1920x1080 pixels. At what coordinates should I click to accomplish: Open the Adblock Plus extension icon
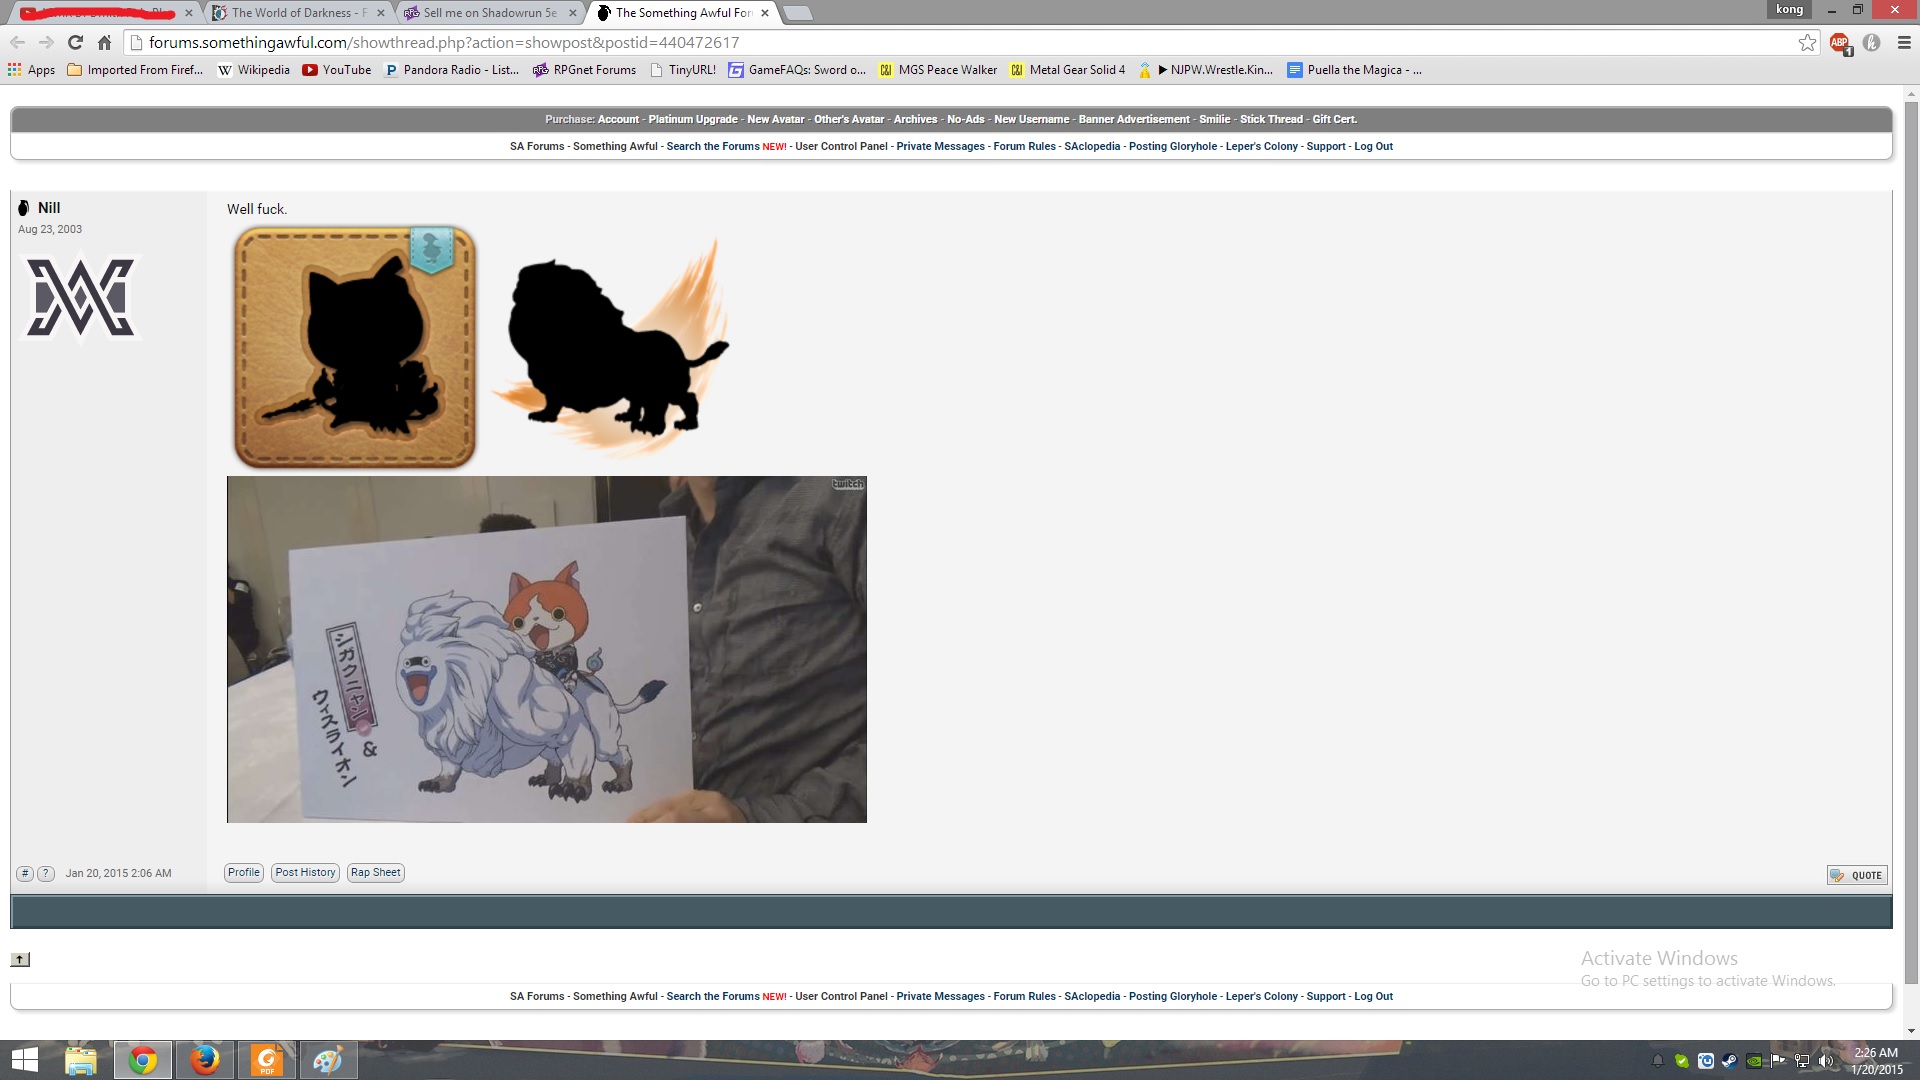1839,43
